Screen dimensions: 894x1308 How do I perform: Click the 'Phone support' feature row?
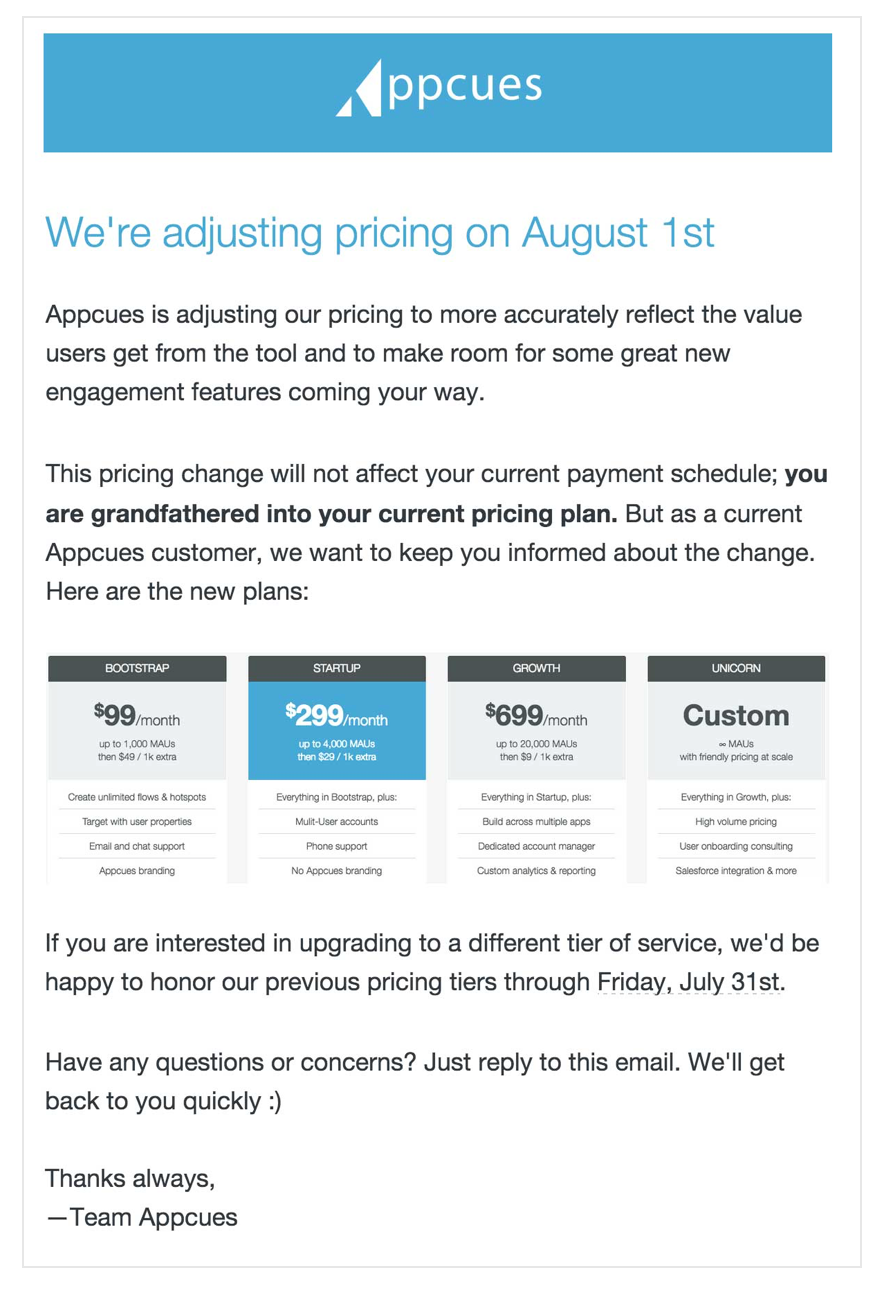click(x=337, y=846)
